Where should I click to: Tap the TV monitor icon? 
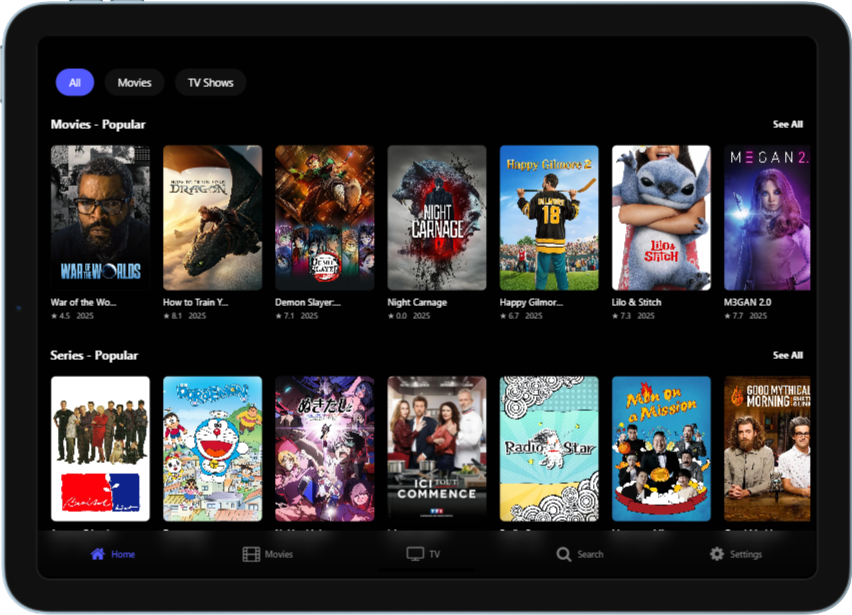(415, 554)
